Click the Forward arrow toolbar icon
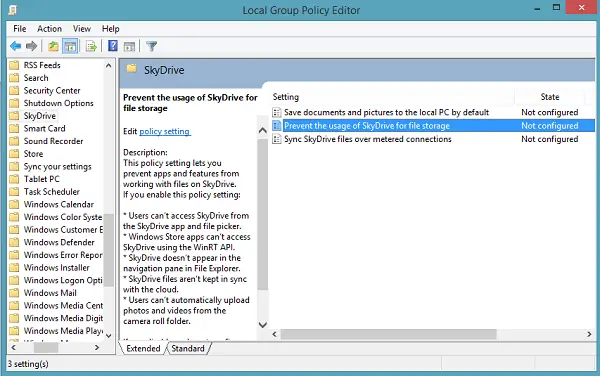This screenshot has height=376, width=600. click(31, 46)
